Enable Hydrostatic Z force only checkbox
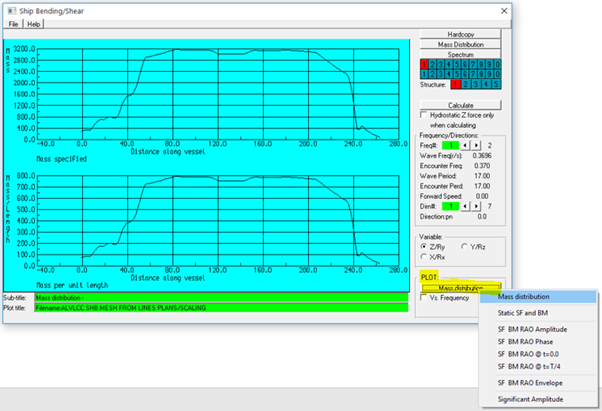The width and height of the screenshot is (602, 411). pos(422,115)
